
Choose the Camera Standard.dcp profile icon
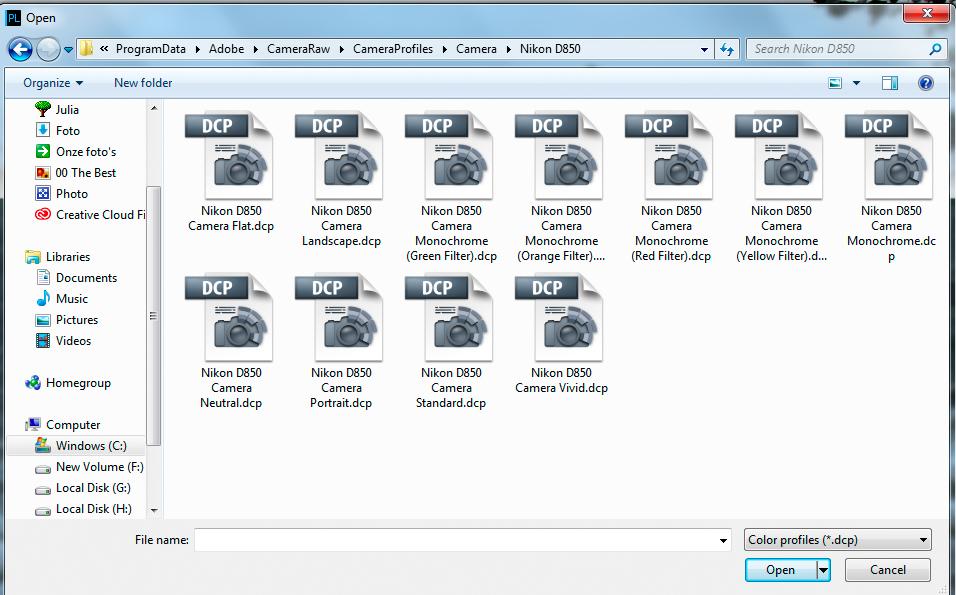point(449,317)
